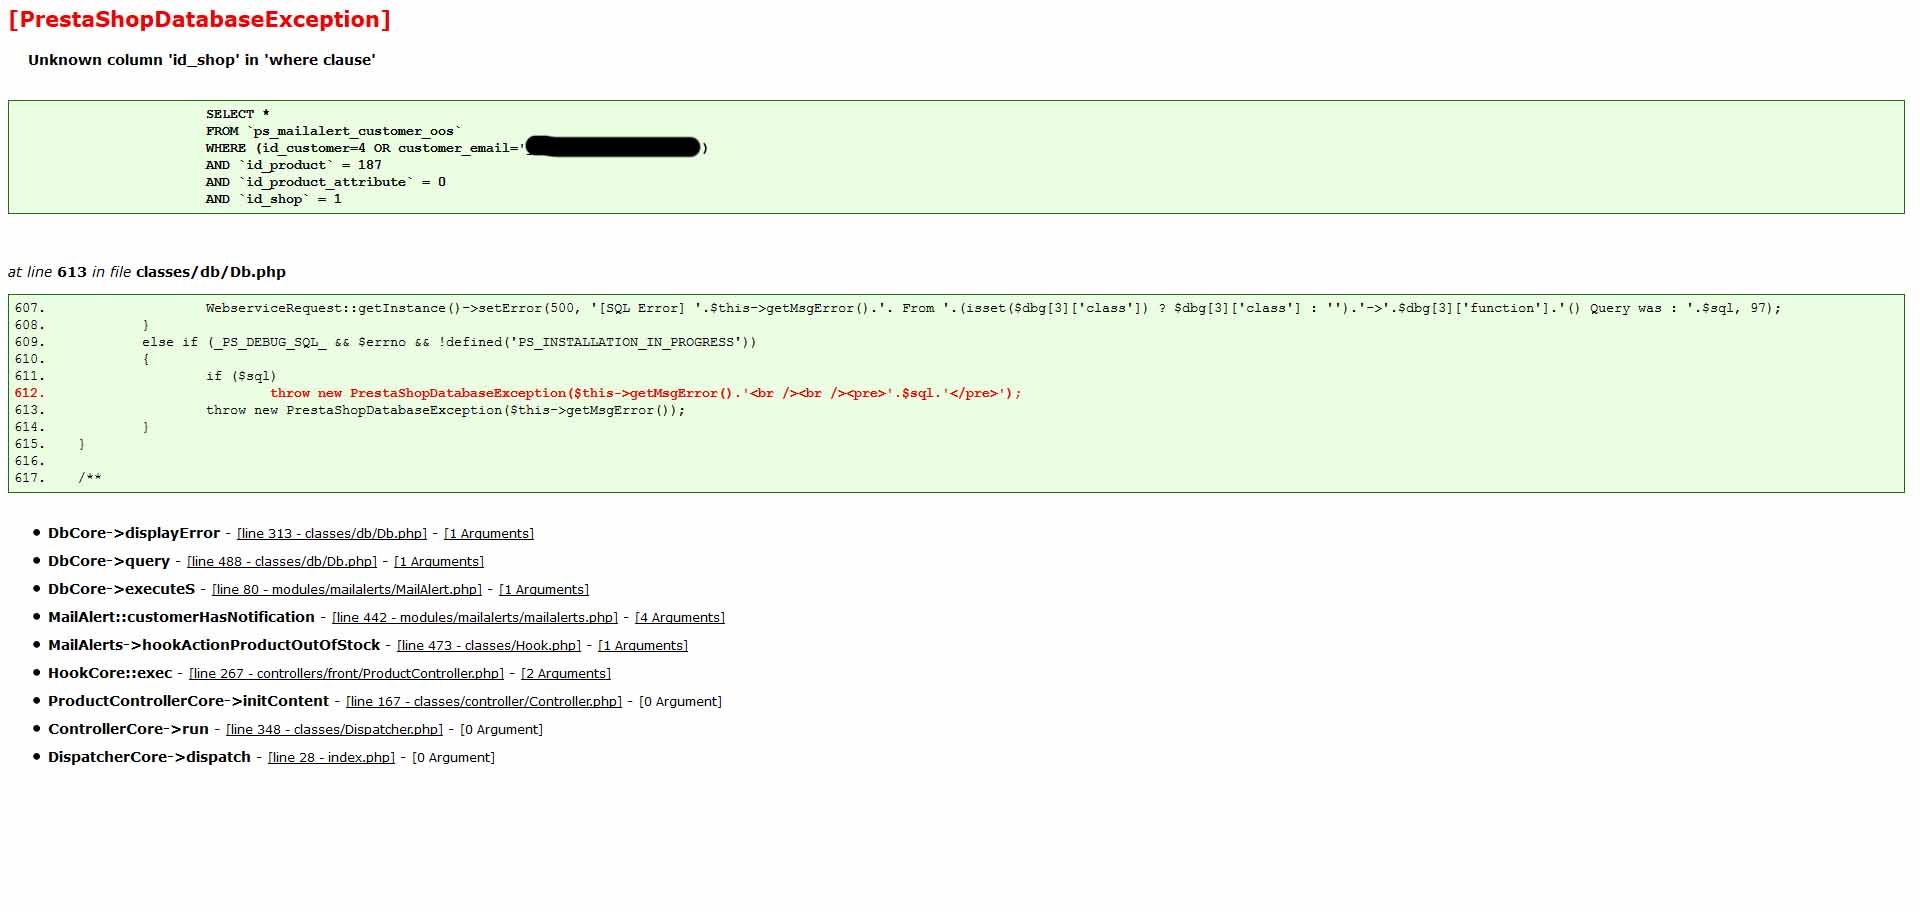The width and height of the screenshot is (1920, 912).
Task: Expand '1 Arguments' for DbCore->query
Action: (439, 562)
